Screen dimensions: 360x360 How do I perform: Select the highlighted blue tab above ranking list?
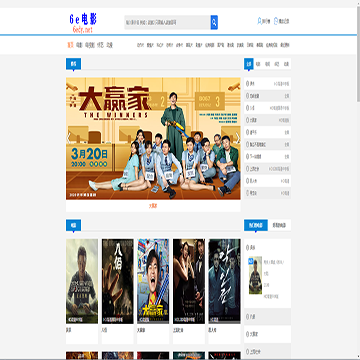tap(249, 64)
